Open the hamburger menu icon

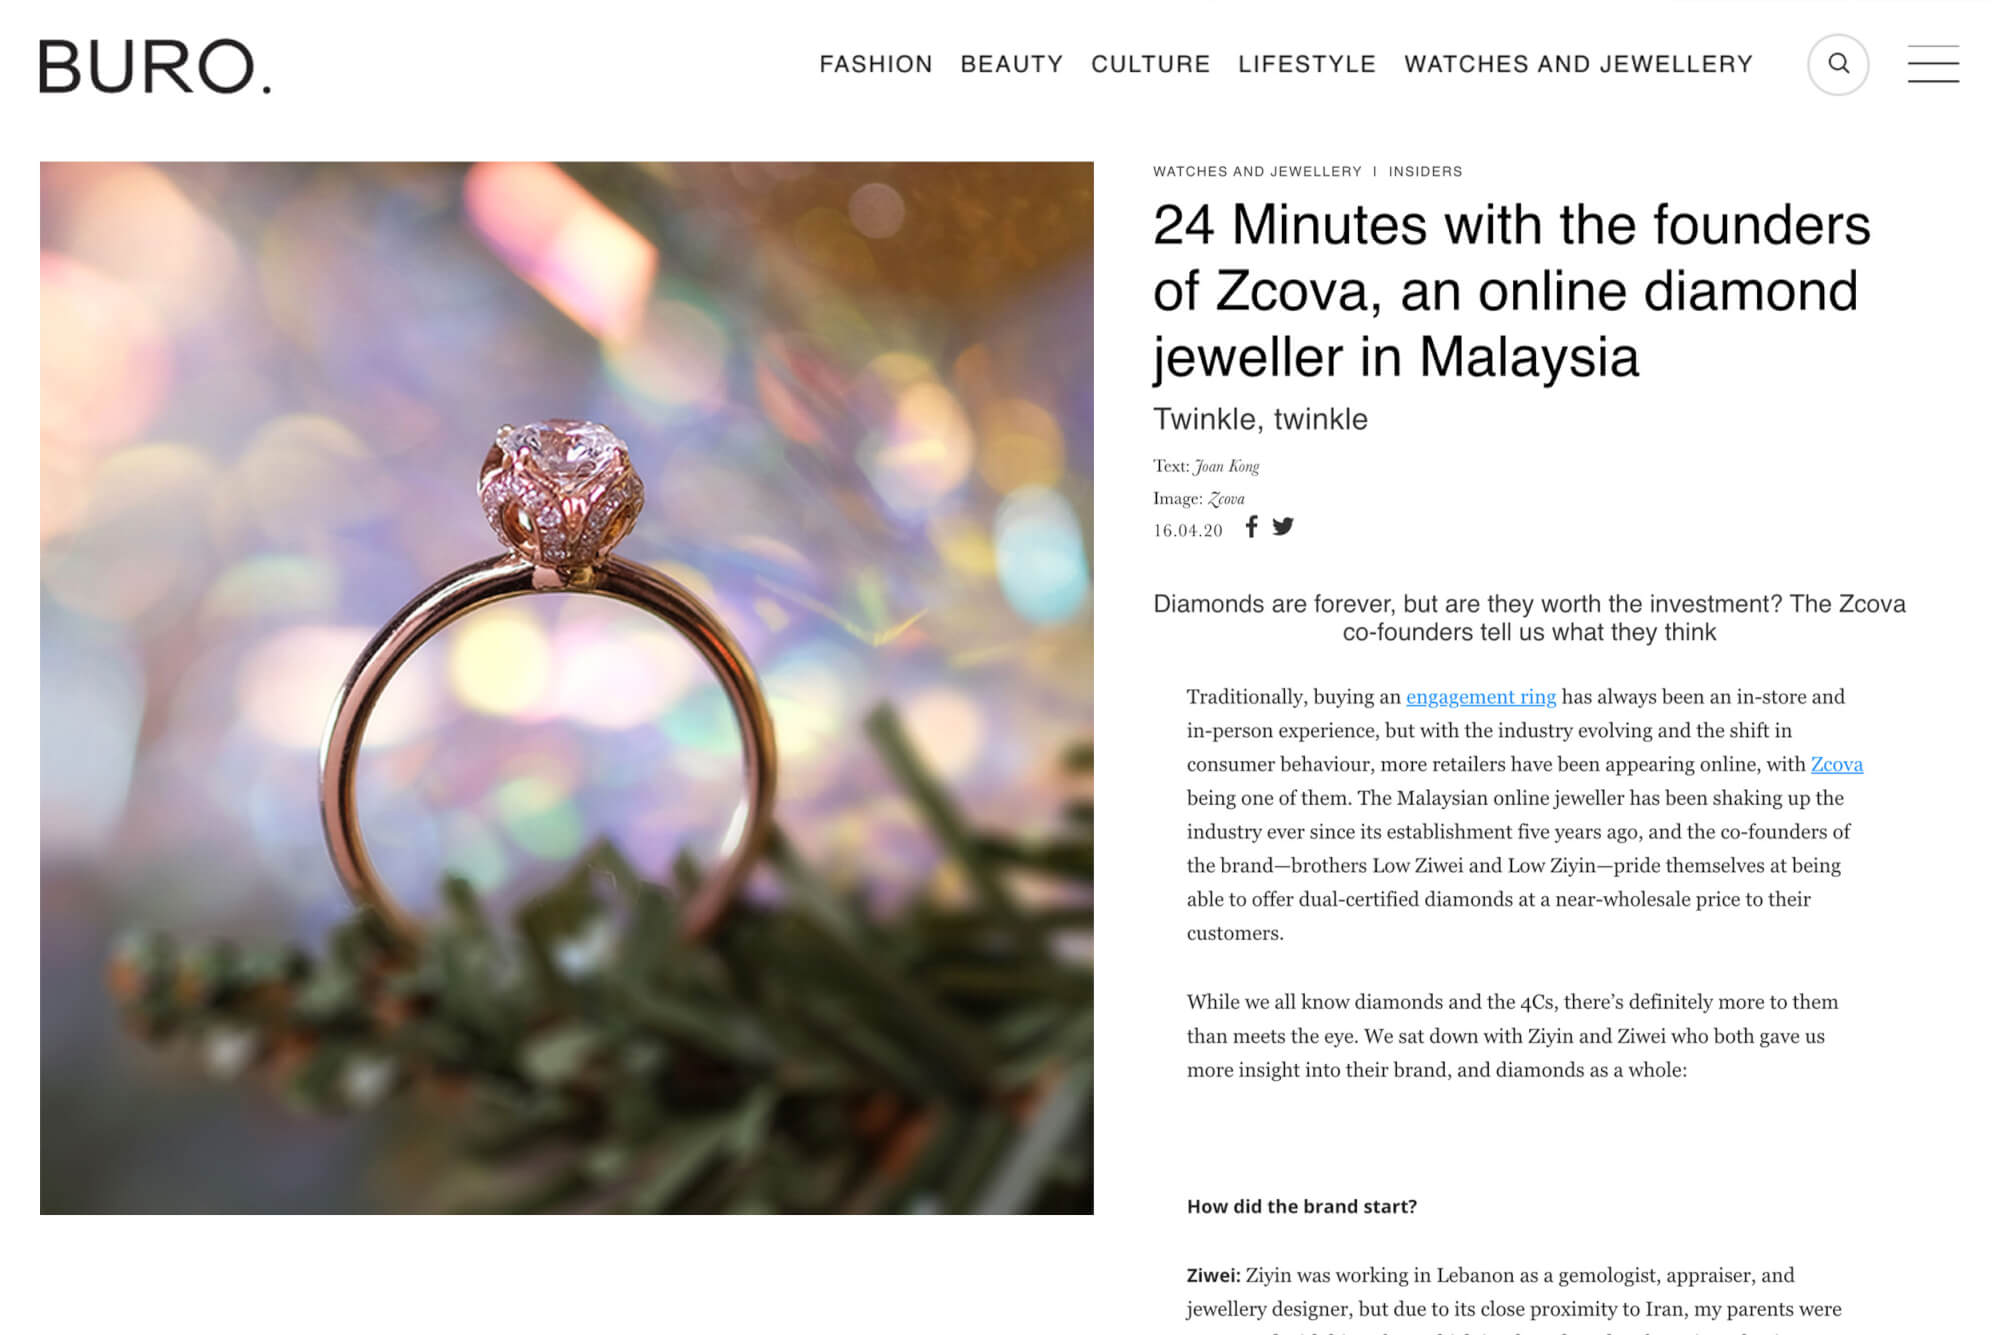click(1933, 64)
